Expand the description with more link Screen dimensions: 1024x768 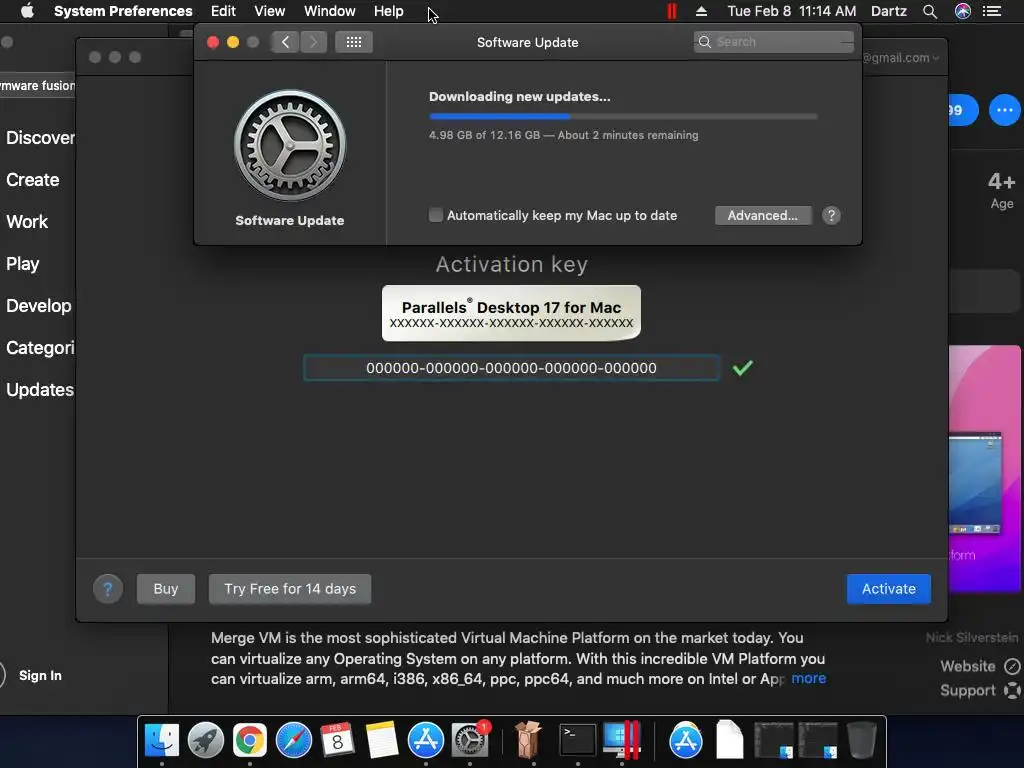point(808,679)
